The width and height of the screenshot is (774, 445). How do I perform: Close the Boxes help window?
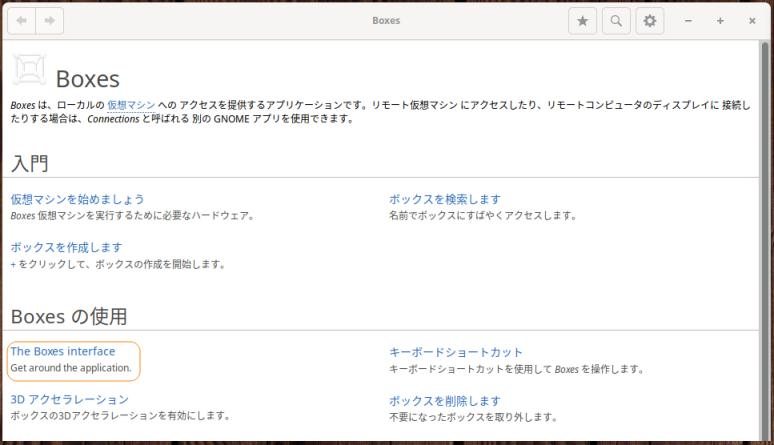click(752, 21)
